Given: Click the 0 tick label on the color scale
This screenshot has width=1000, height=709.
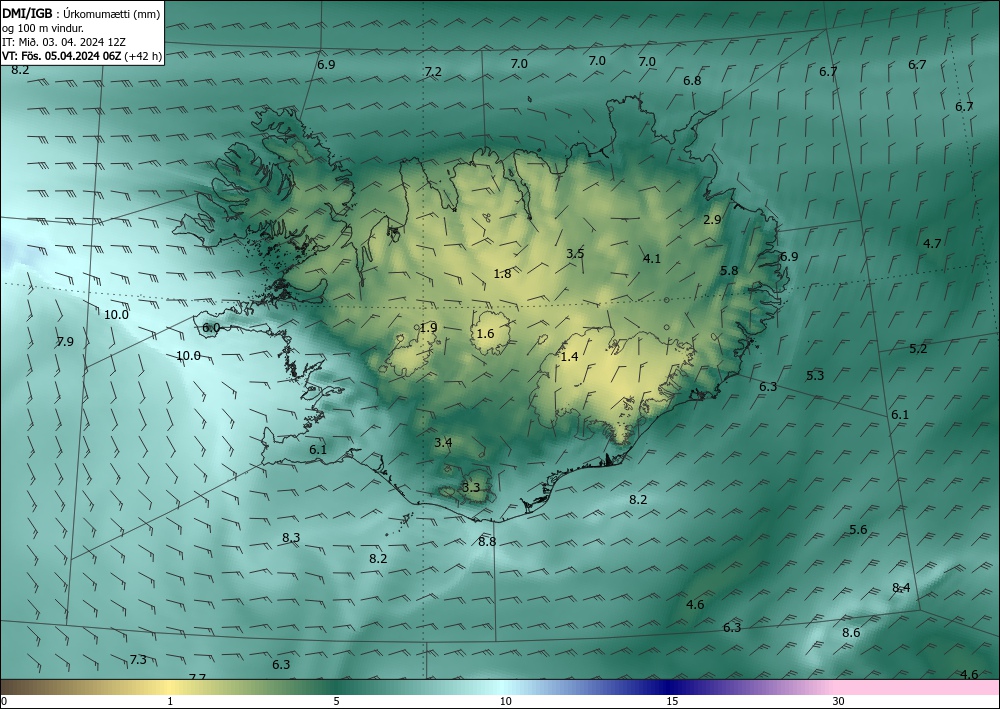Looking at the screenshot, I should [4, 701].
